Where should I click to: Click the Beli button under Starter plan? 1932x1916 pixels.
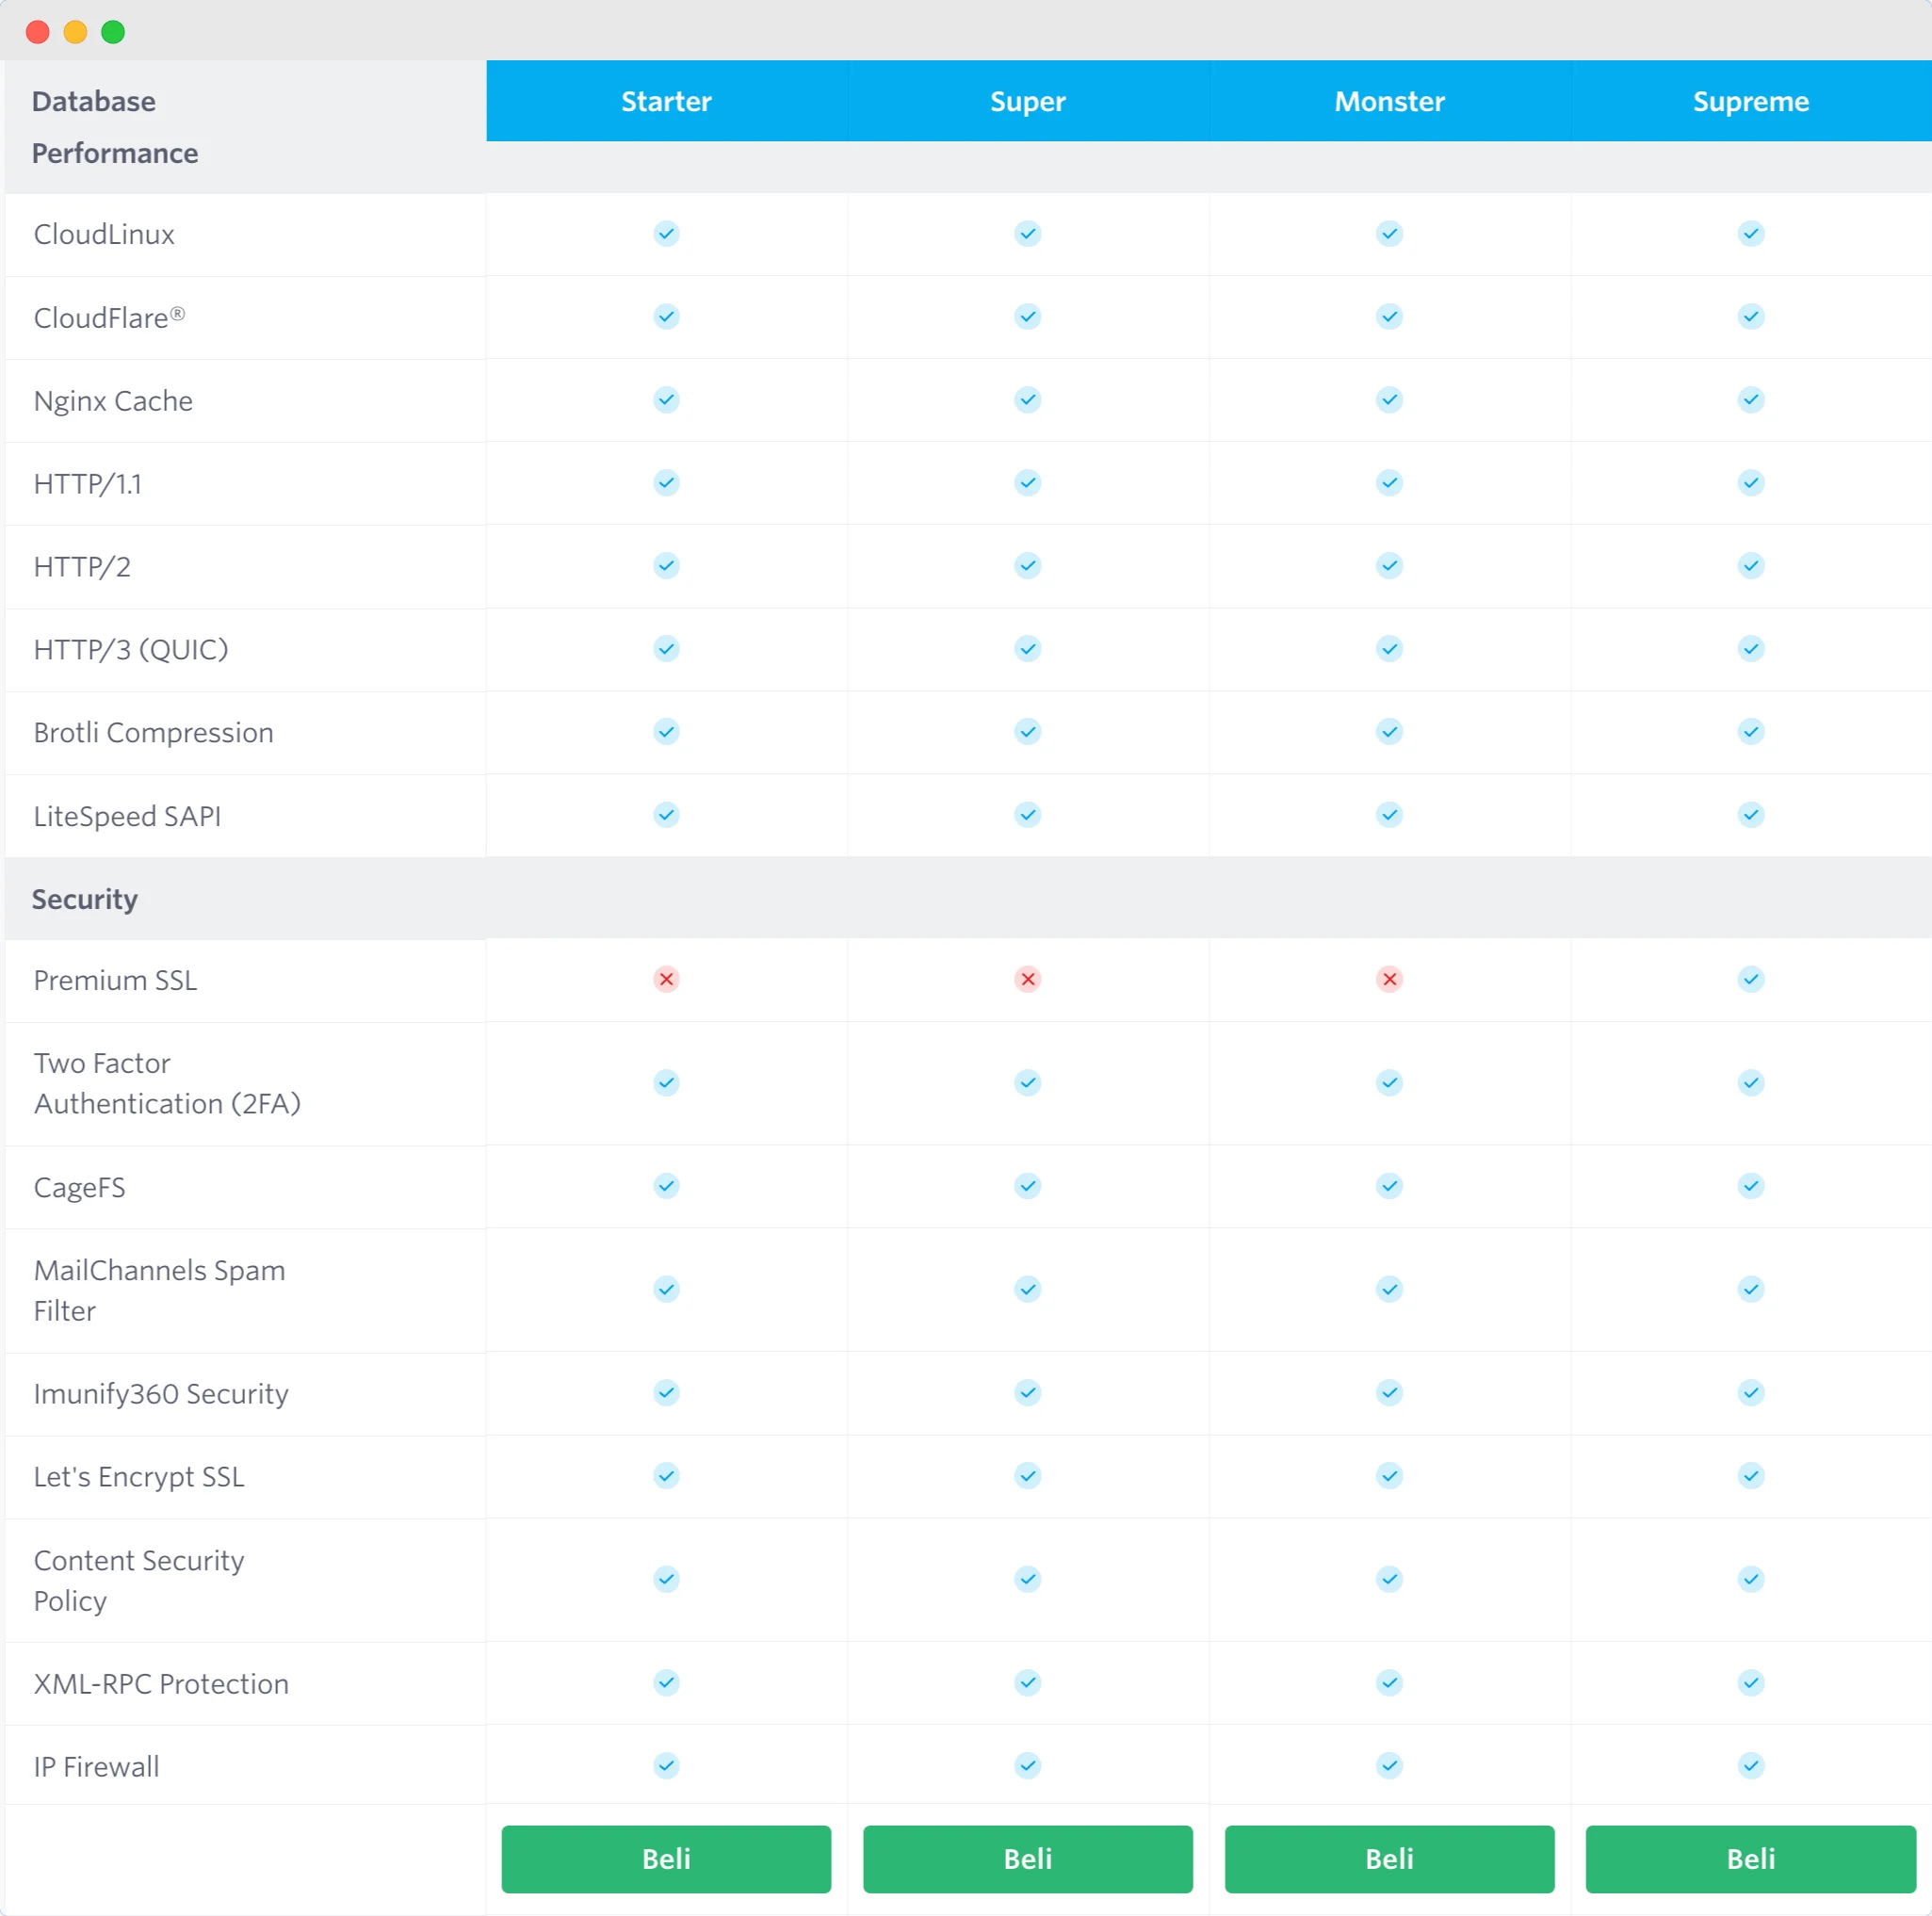[666, 1858]
